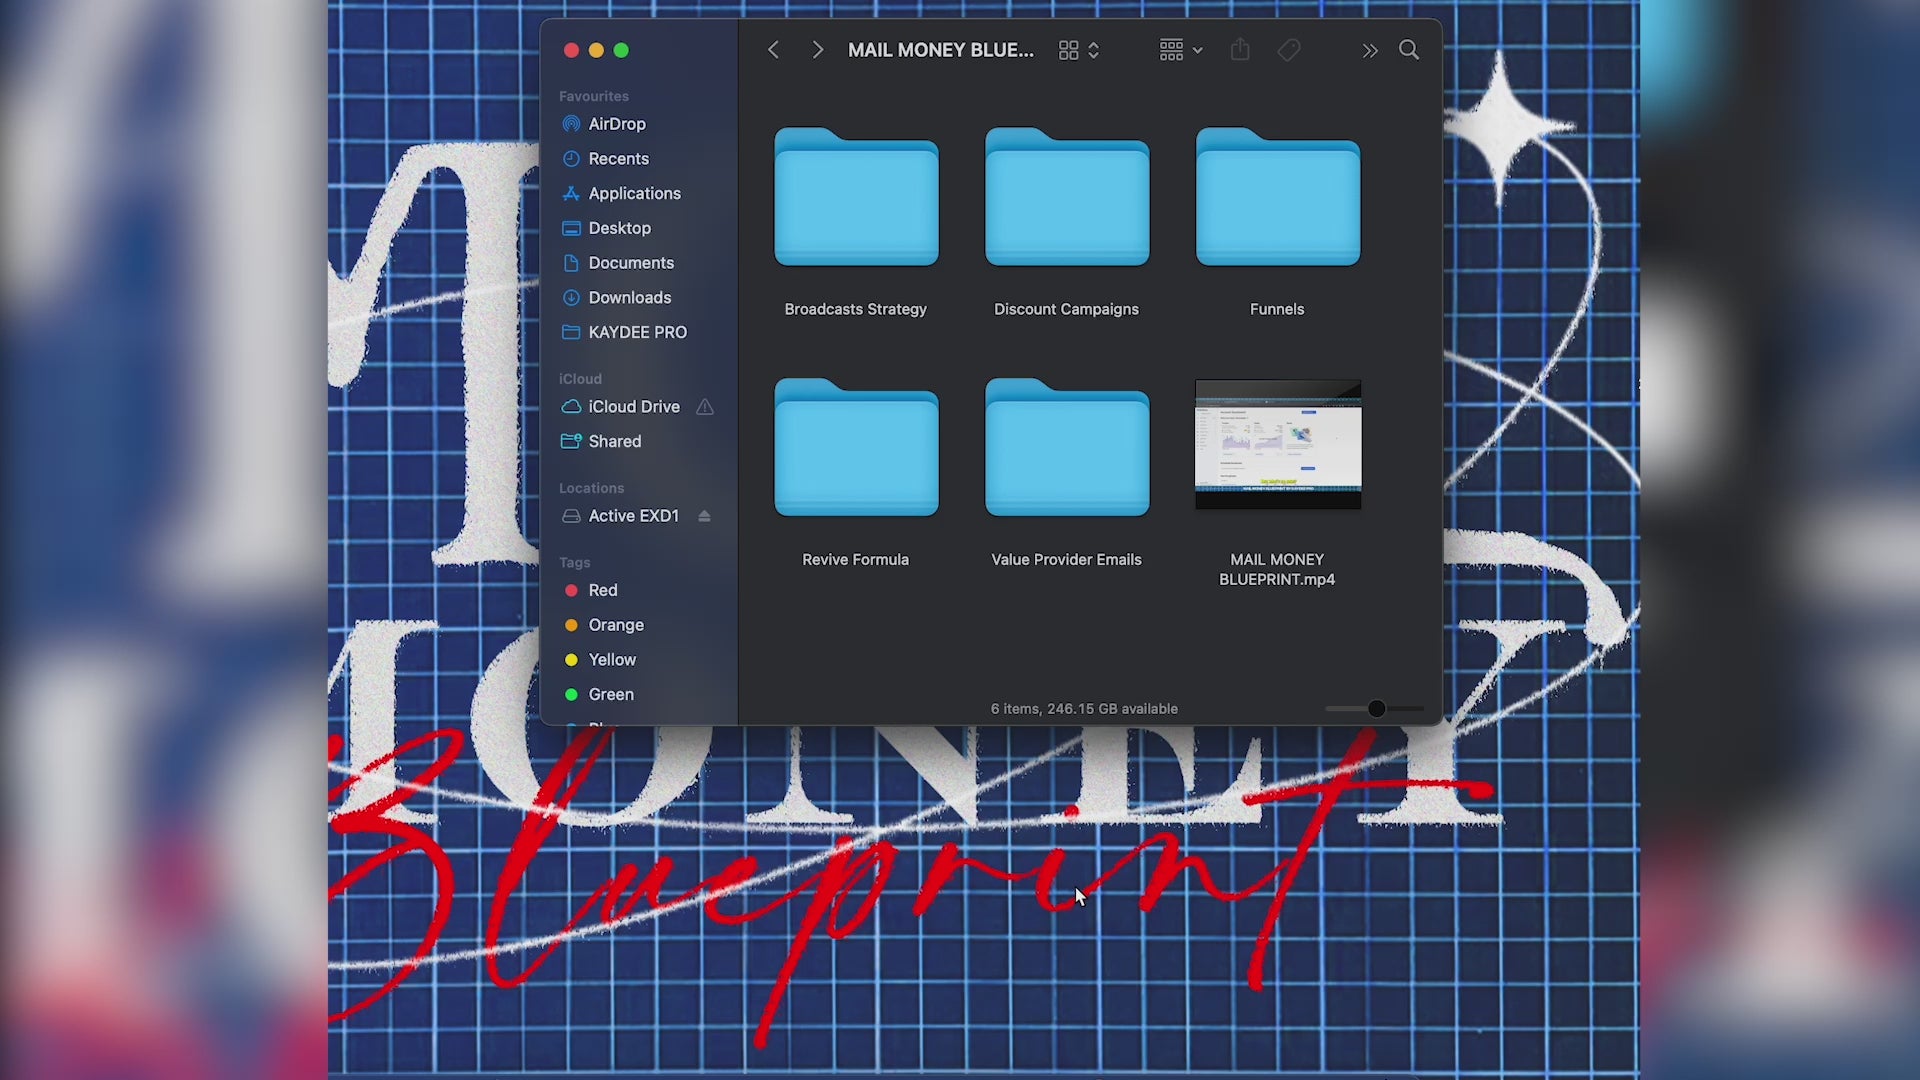Click the Edit Tags toolbar icon
1920x1080 pixels.
pyautogui.click(x=1289, y=50)
